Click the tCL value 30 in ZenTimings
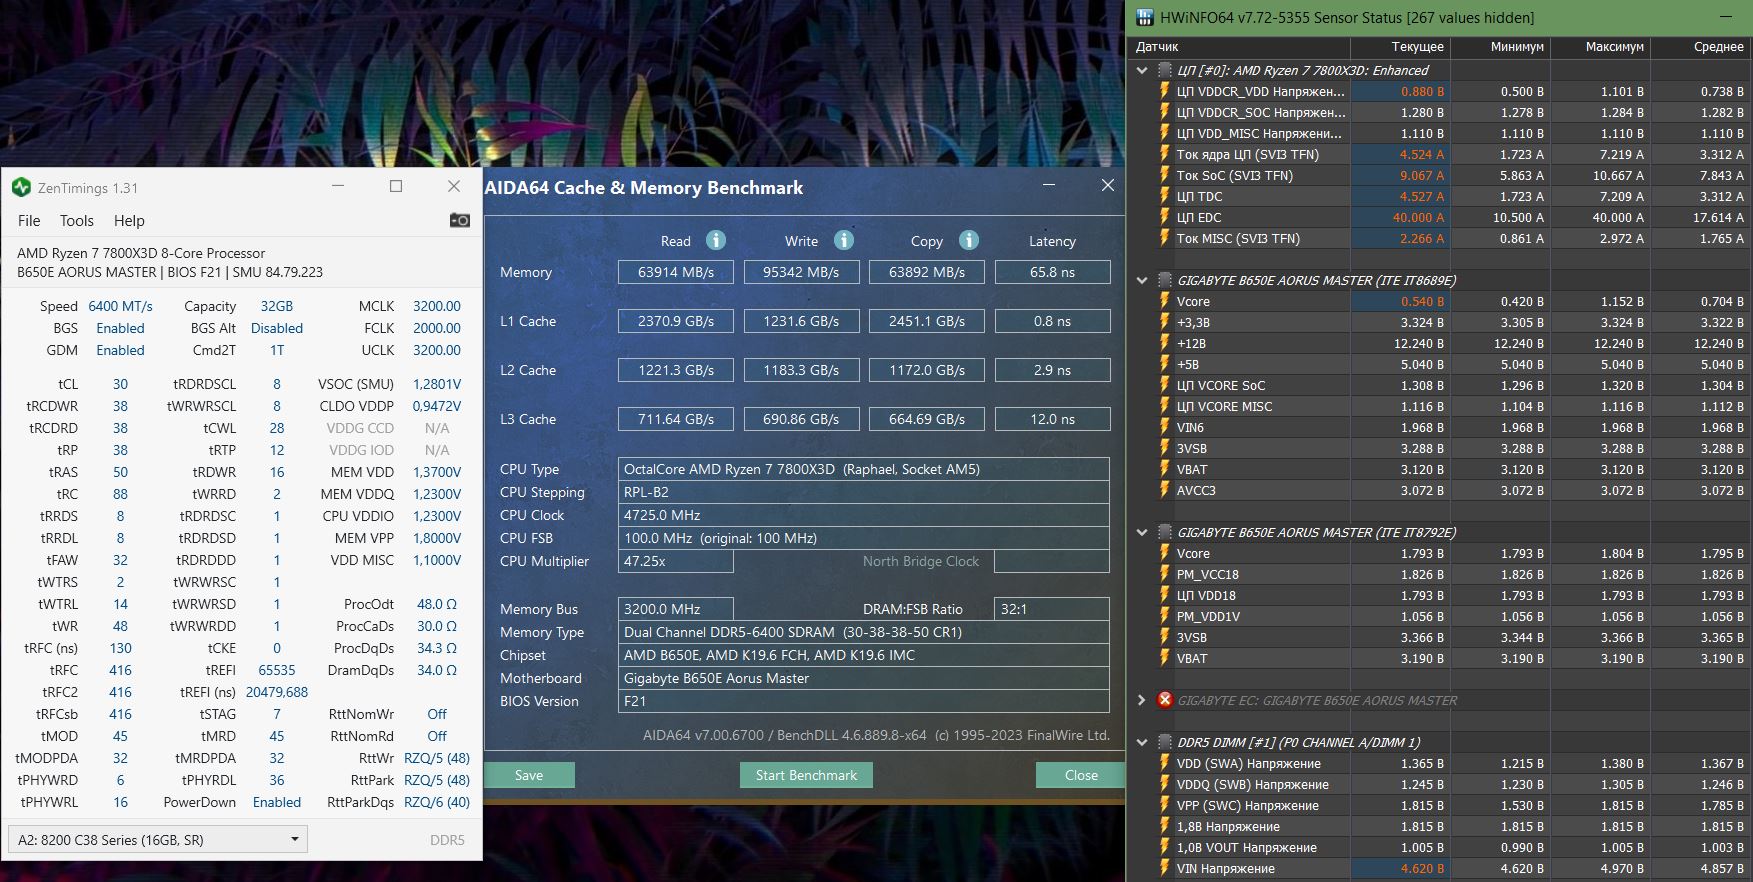1753x882 pixels. pos(120,384)
